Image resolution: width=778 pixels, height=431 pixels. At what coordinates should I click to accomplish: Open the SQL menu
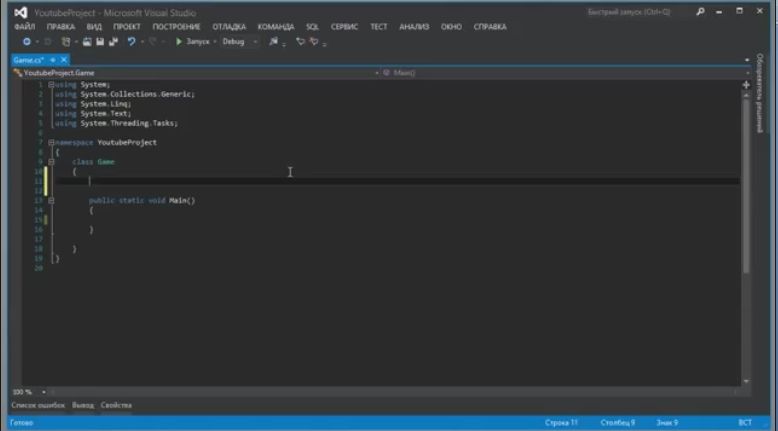312,27
